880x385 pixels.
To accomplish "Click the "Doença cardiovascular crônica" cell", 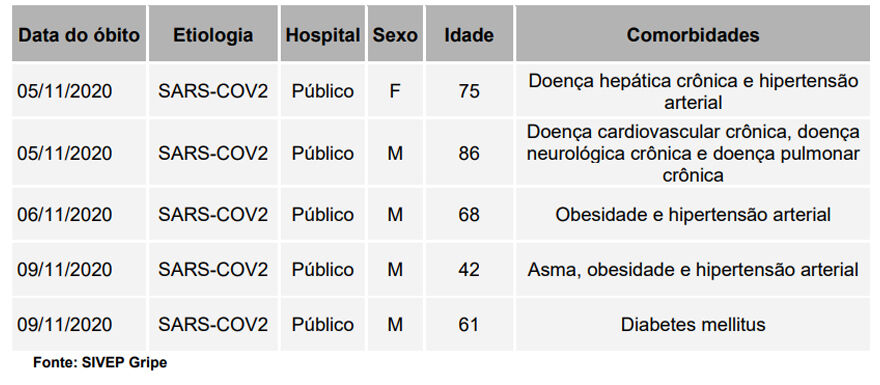I will 693,153.
